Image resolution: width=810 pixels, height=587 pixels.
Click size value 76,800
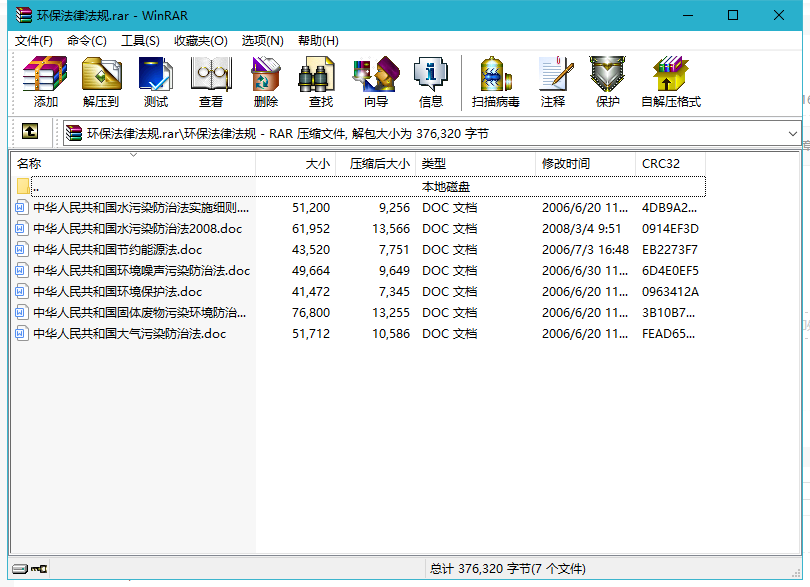point(311,313)
